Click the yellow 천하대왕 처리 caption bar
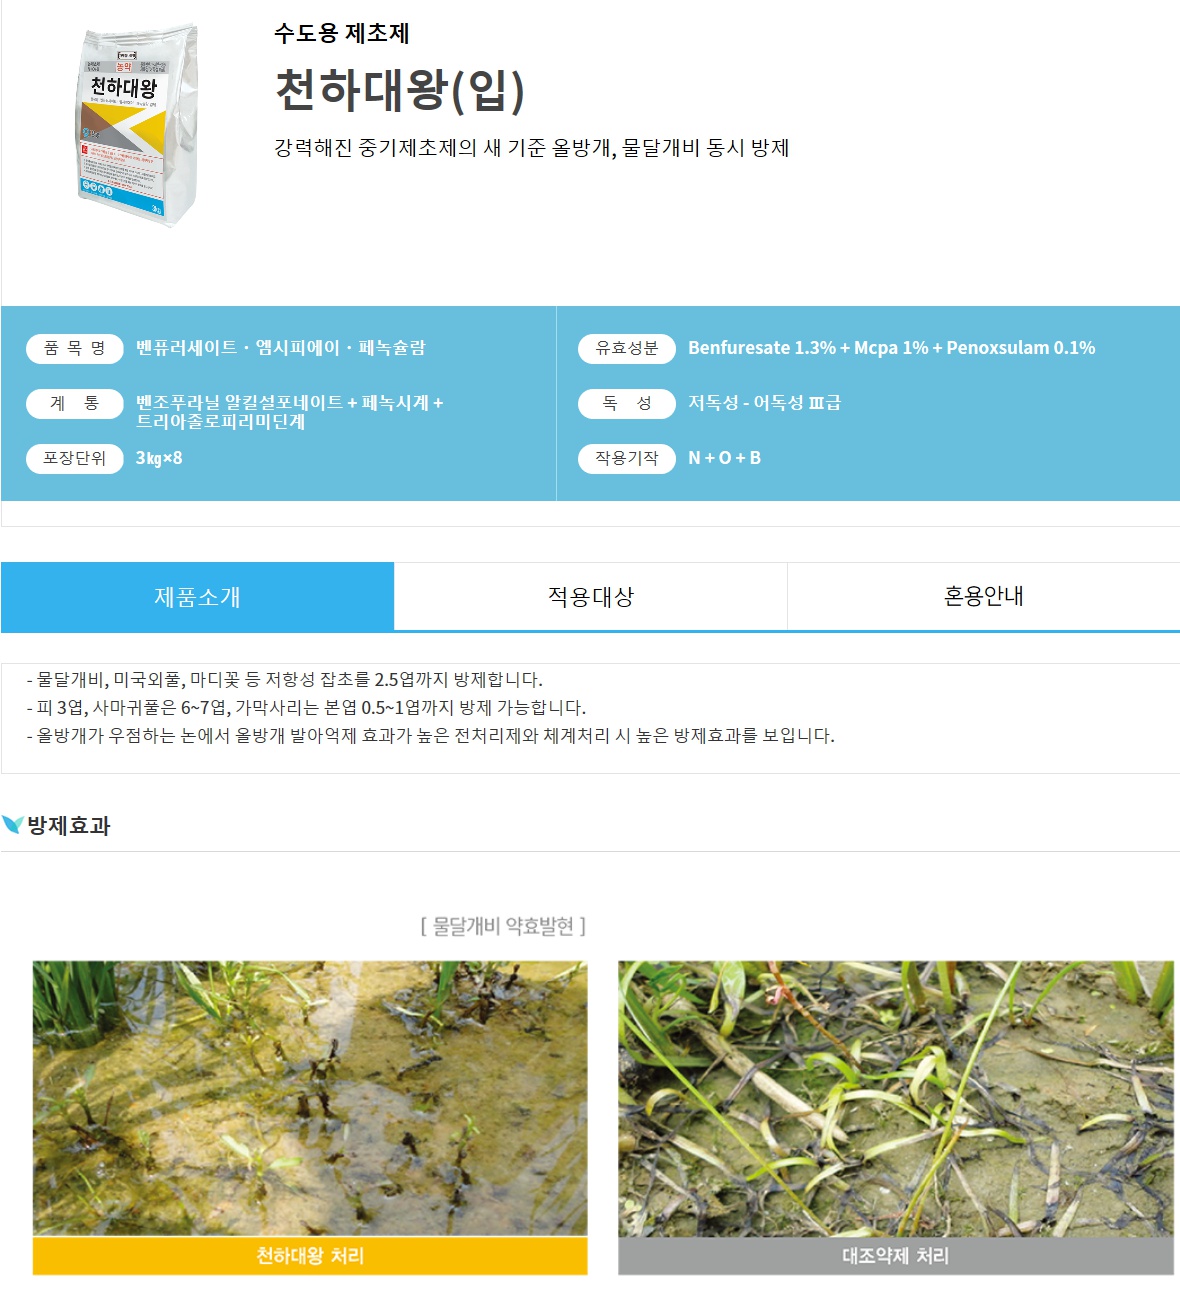This screenshot has height=1294, width=1180. click(310, 1256)
